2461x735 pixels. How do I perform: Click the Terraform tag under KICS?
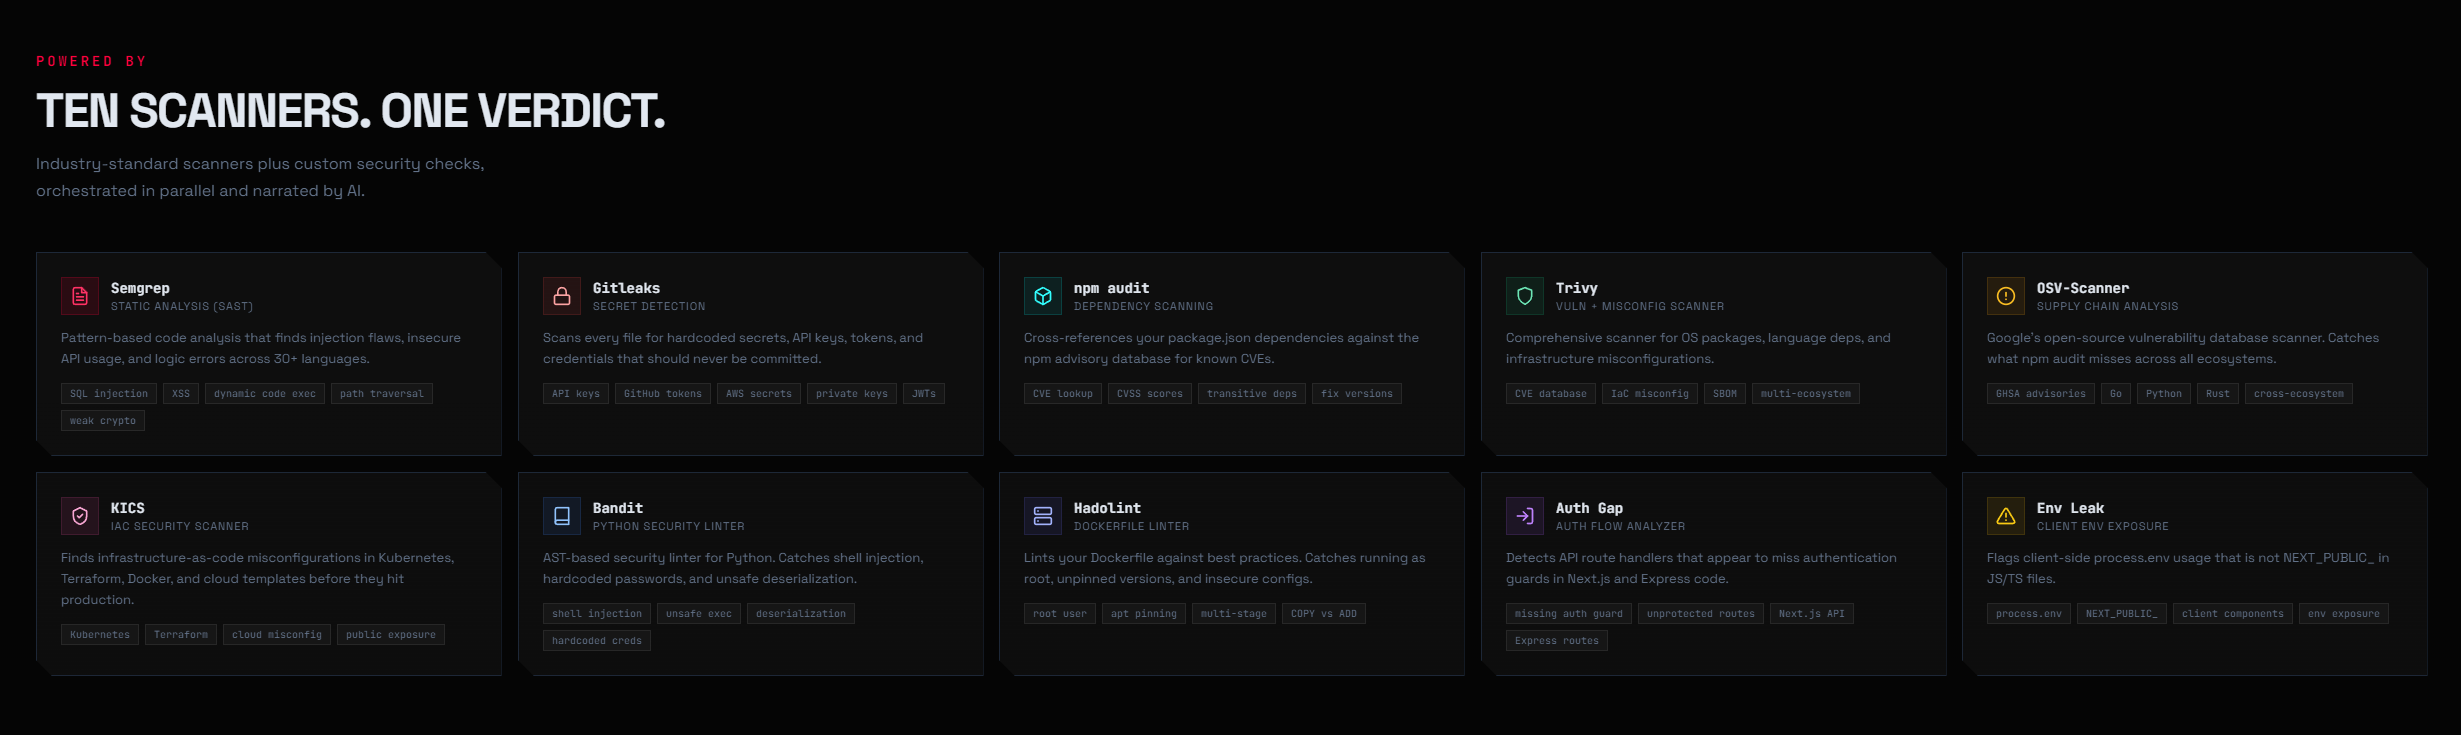(x=181, y=635)
